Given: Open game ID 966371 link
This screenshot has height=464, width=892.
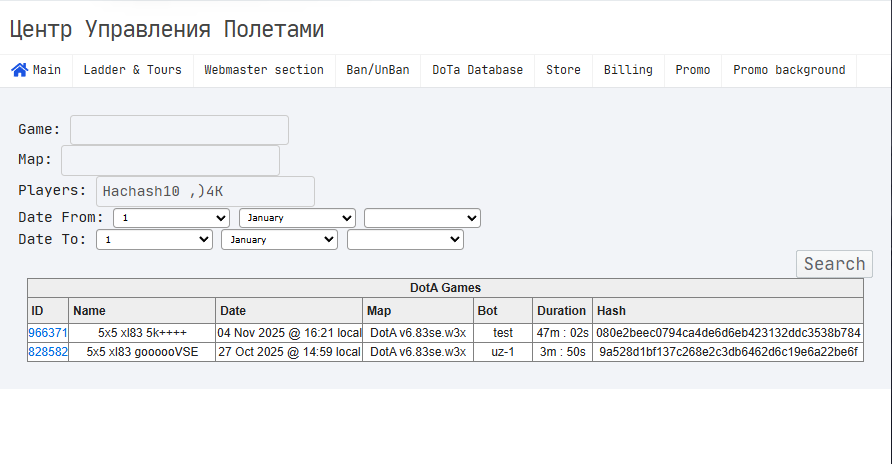Looking at the screenshot, I should [x=48, y=333].
